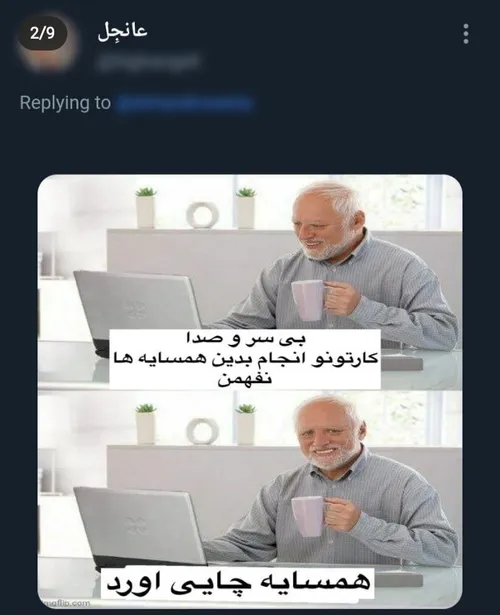
Task: Open the bottom meme panel image
Action: (250, 499)
